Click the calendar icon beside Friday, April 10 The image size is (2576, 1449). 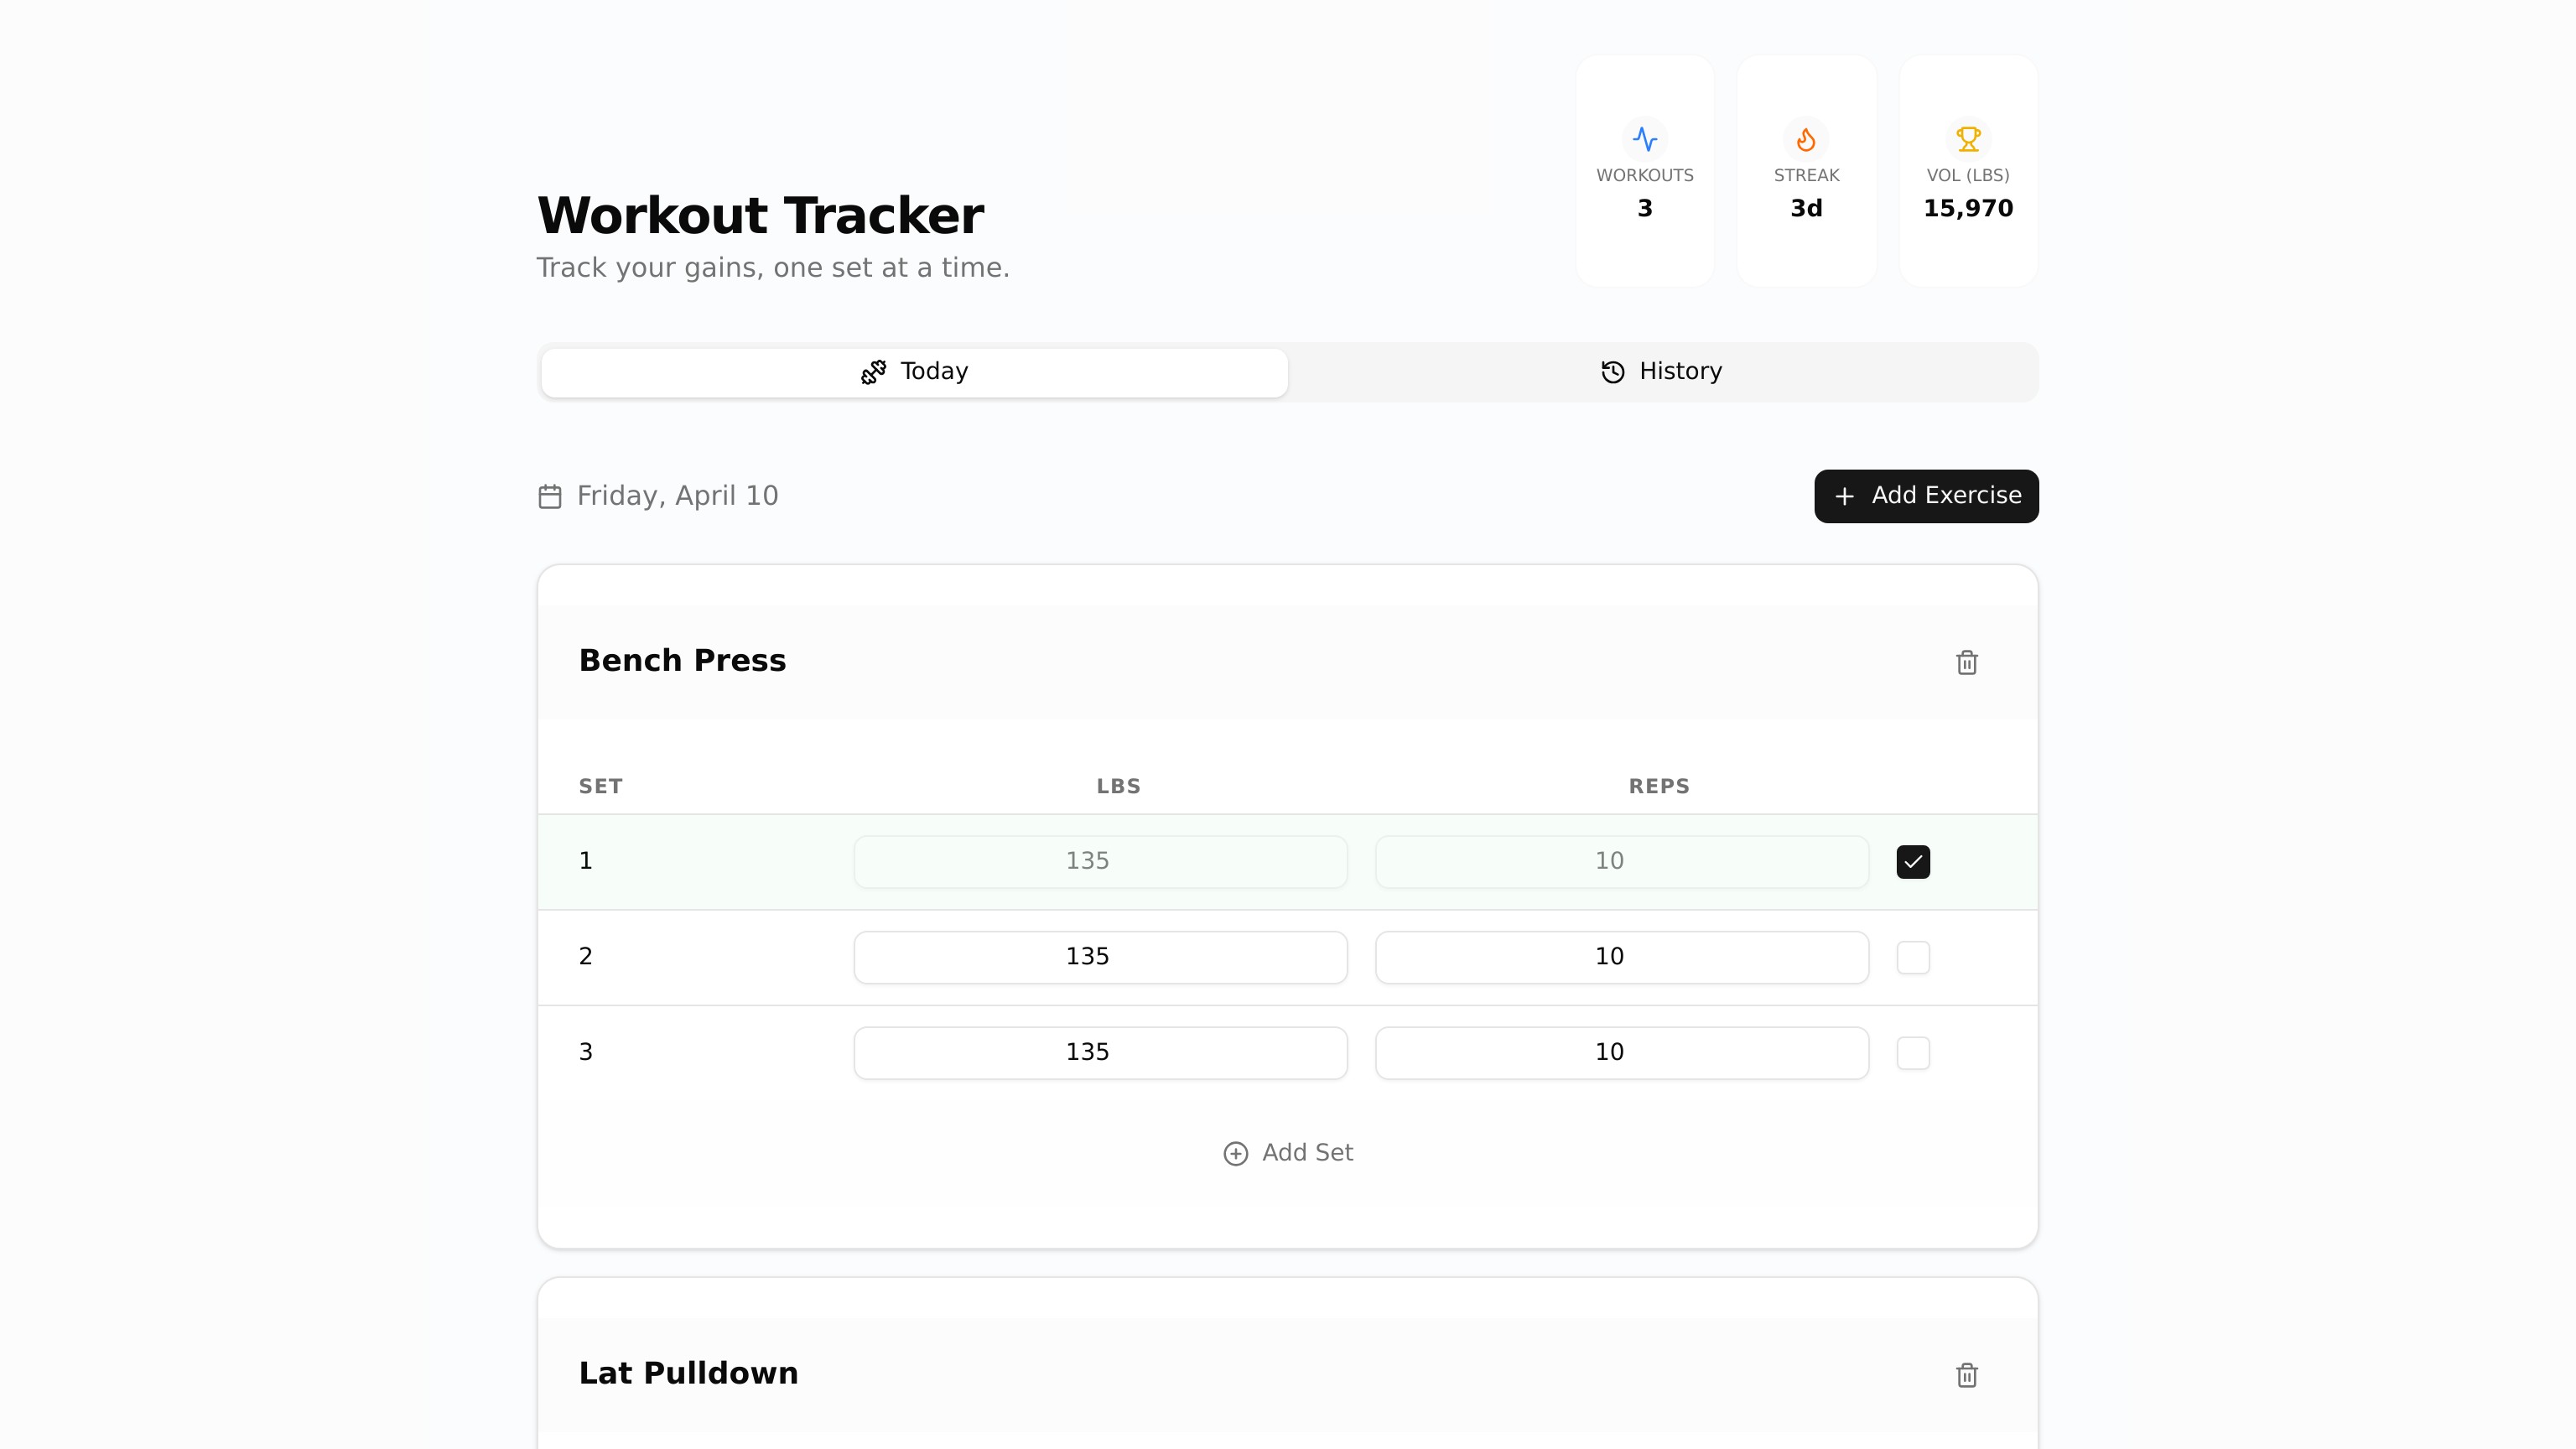[550, 496]
